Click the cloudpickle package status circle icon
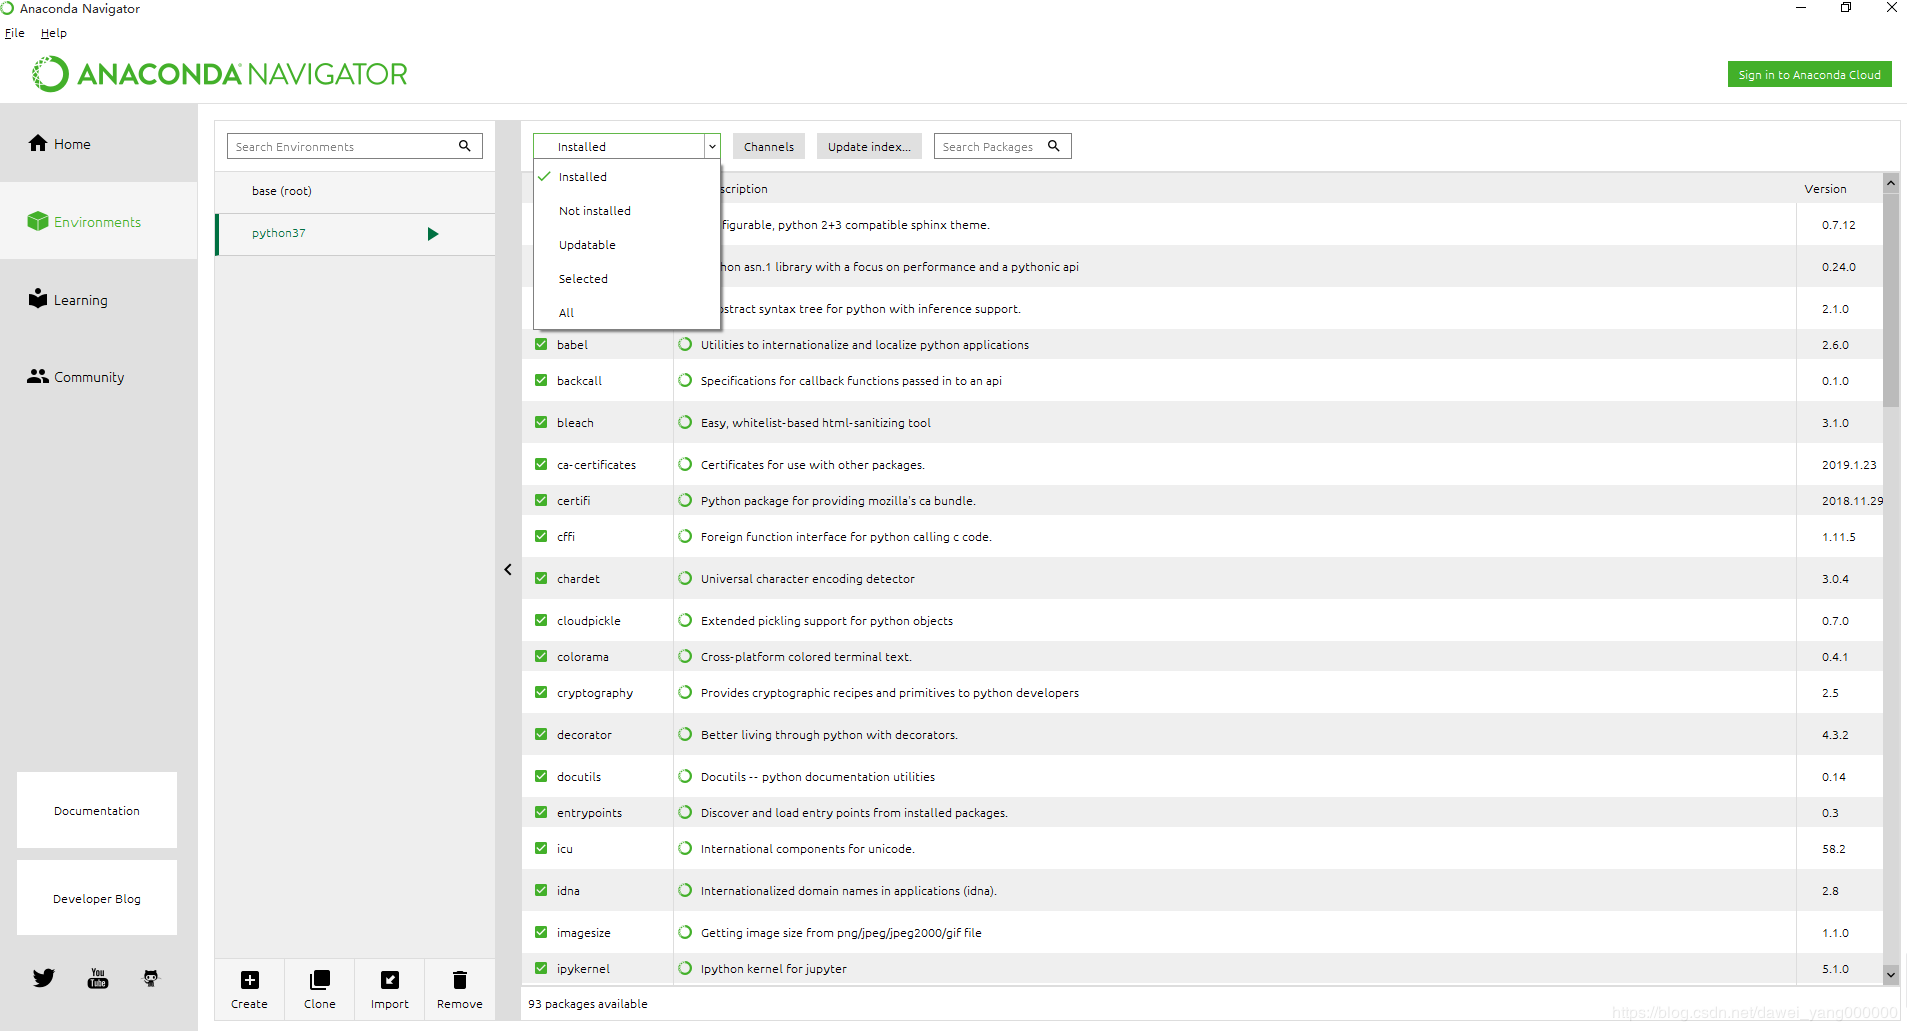Viewport: 1907px width, 1031px height. click(x=685, y=621)
